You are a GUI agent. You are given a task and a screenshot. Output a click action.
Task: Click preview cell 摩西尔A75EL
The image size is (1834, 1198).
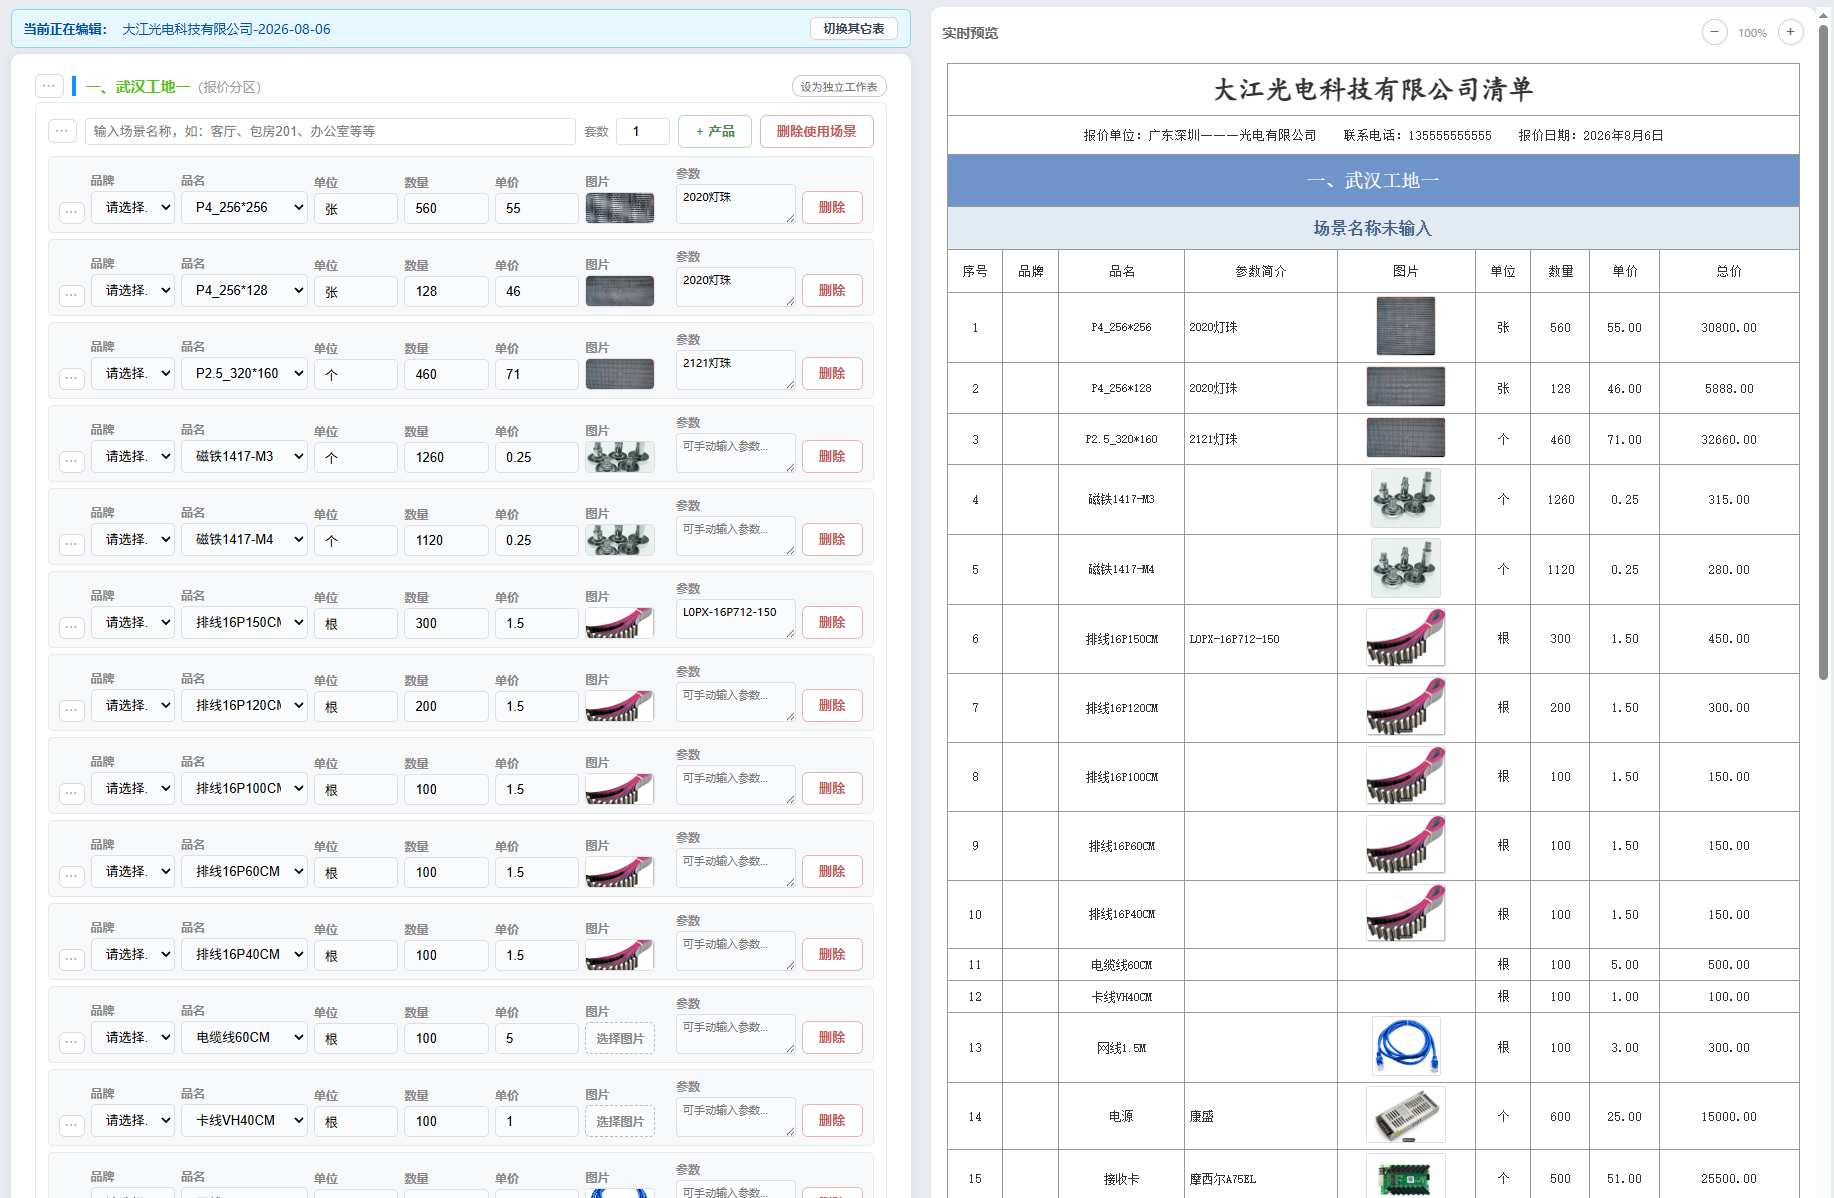[1222, 1179]
